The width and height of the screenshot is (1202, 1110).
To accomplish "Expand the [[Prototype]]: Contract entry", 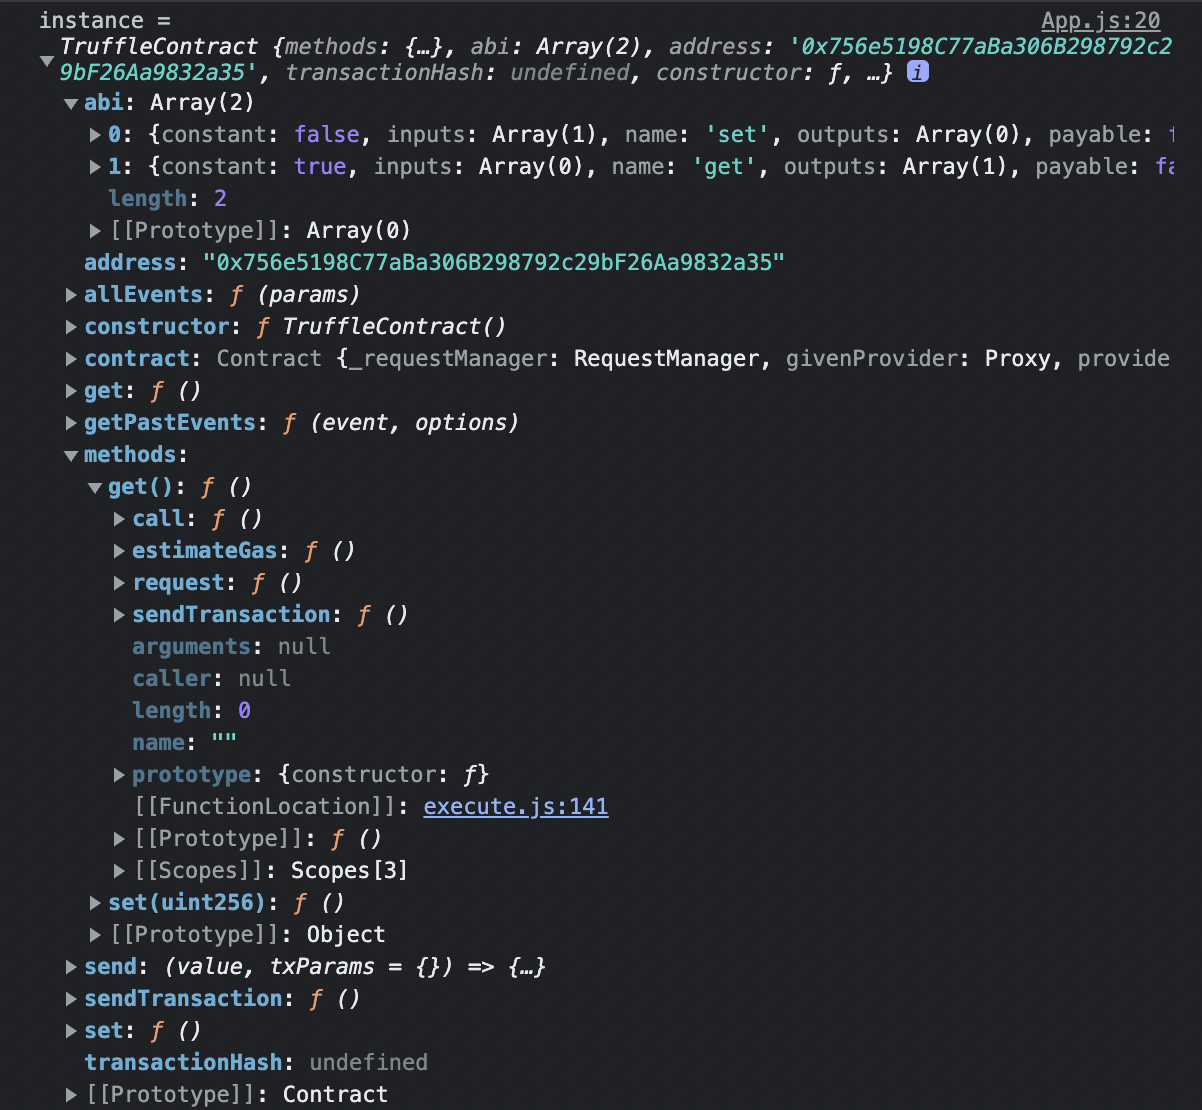I will 71,1095.
